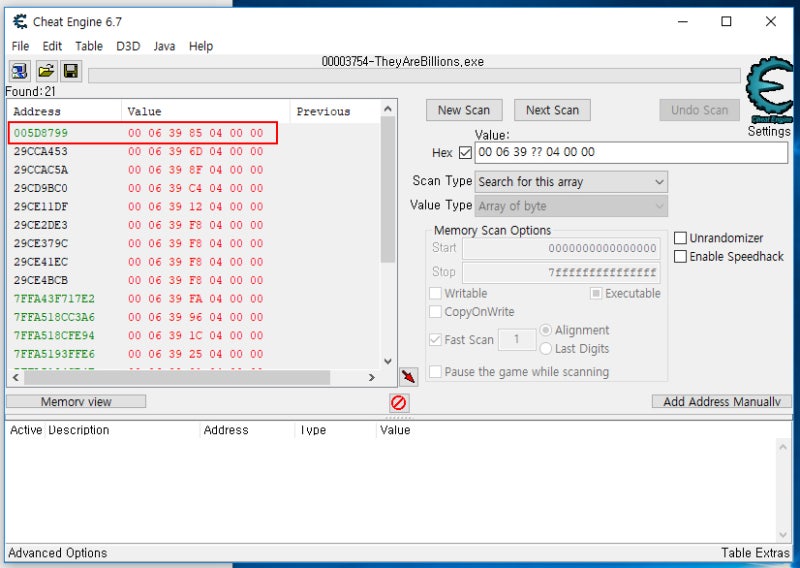Select result address 7FFA43F717E2
This screenshot has height=568, width=800.
[x=54, y=299]
